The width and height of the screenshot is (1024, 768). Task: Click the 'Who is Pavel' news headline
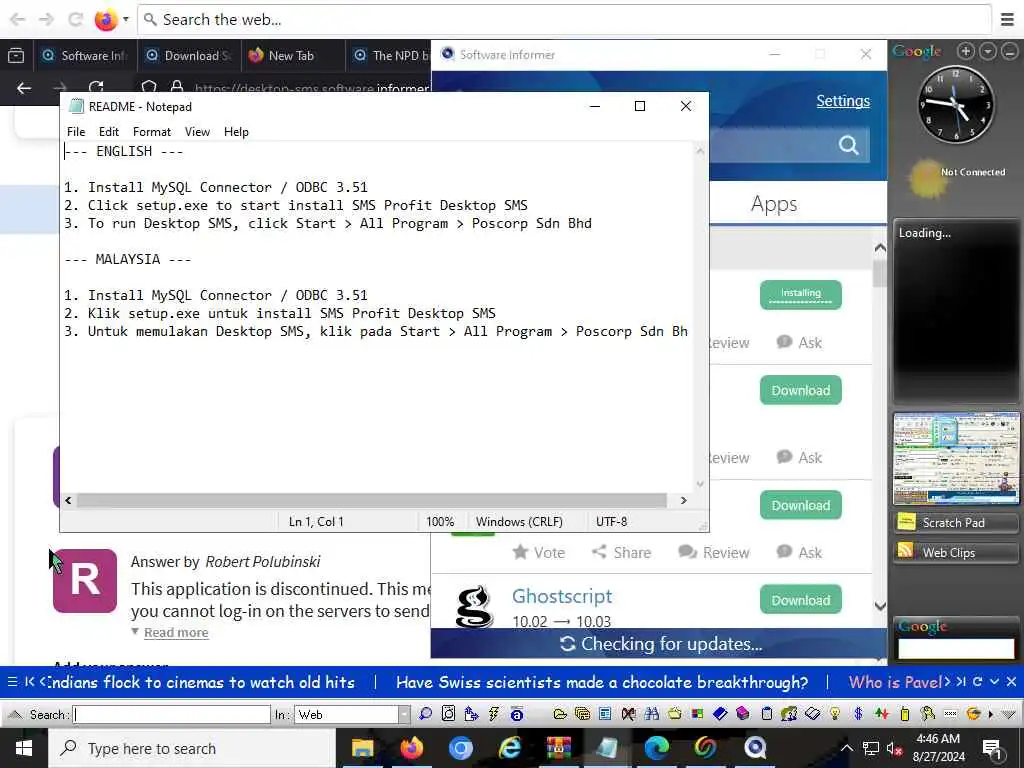click(x=895, y=682)
